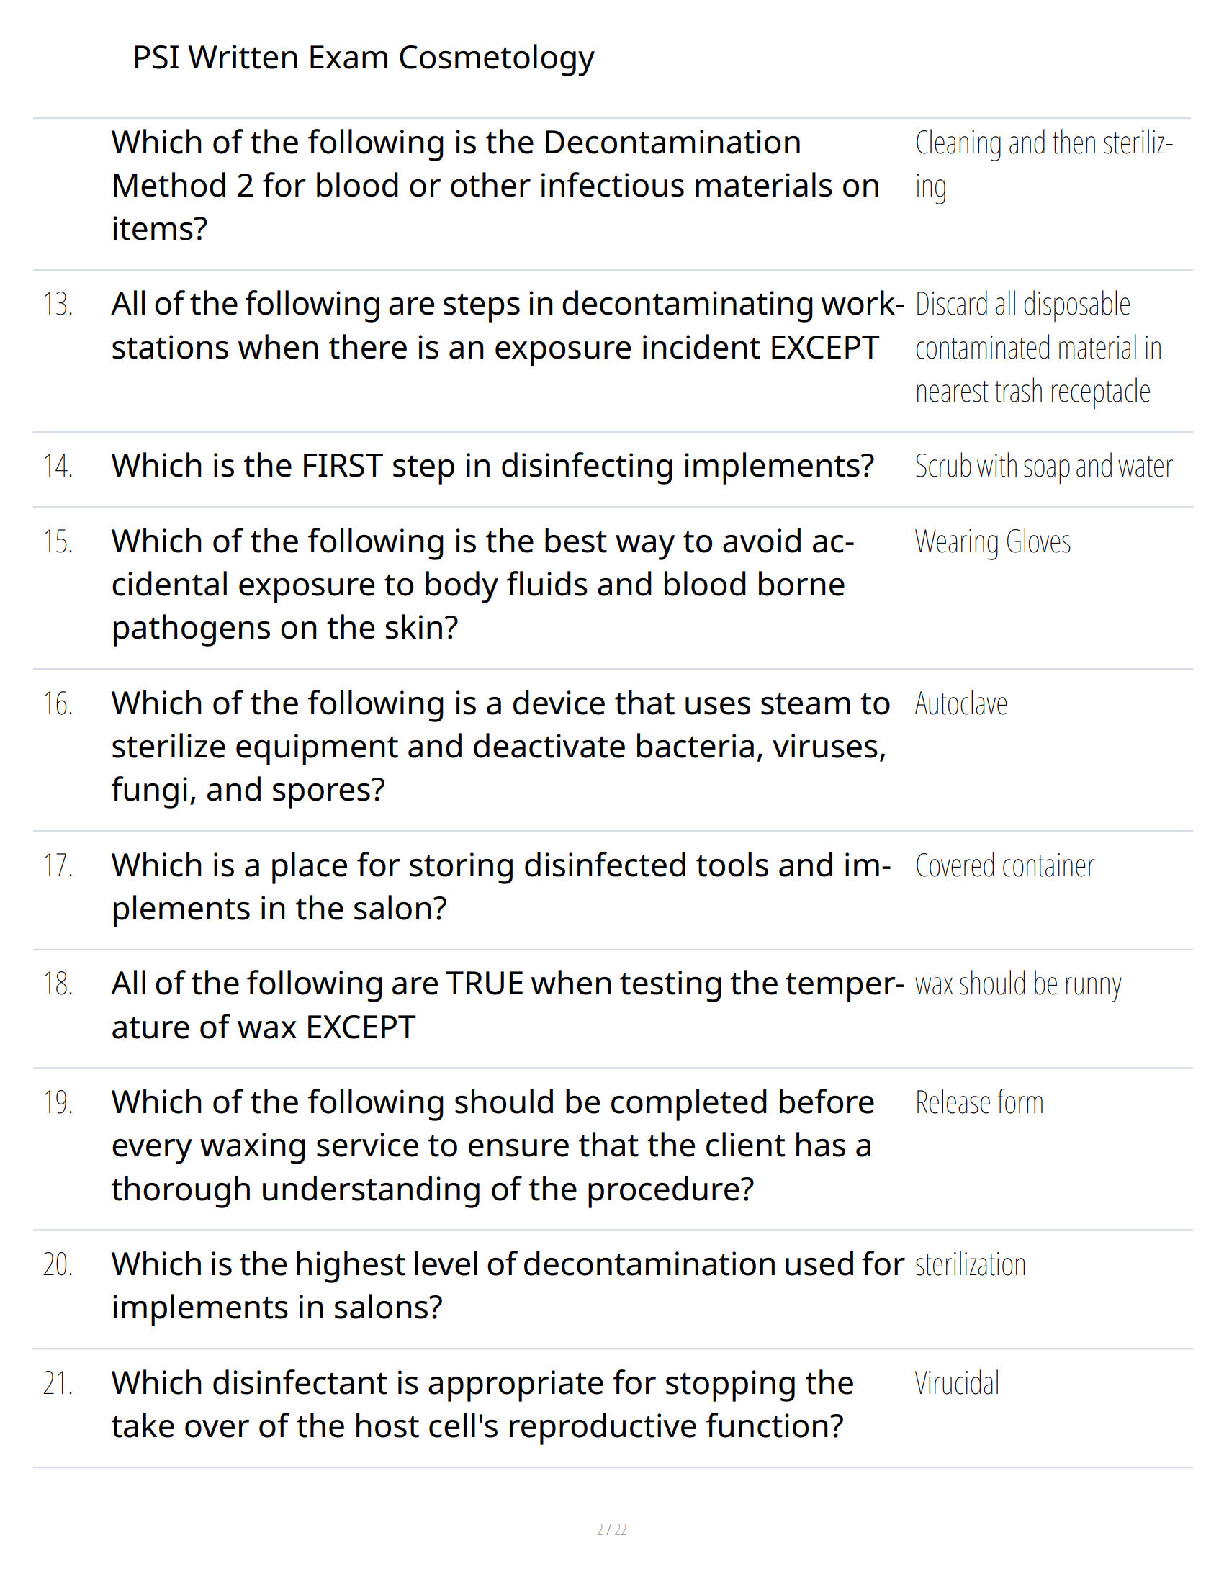
Task: Select question 17 about storing disinfected tools
Action: [501, 887]
